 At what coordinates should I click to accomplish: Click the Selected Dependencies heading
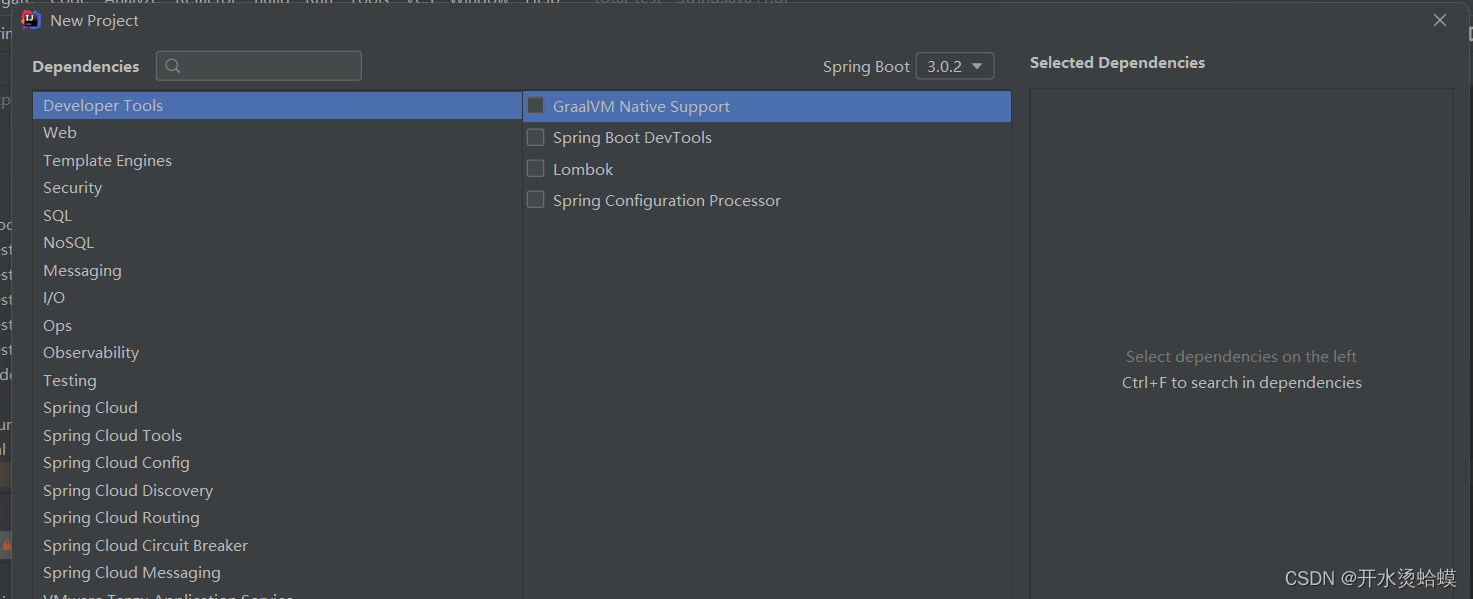pos(1117,62)
